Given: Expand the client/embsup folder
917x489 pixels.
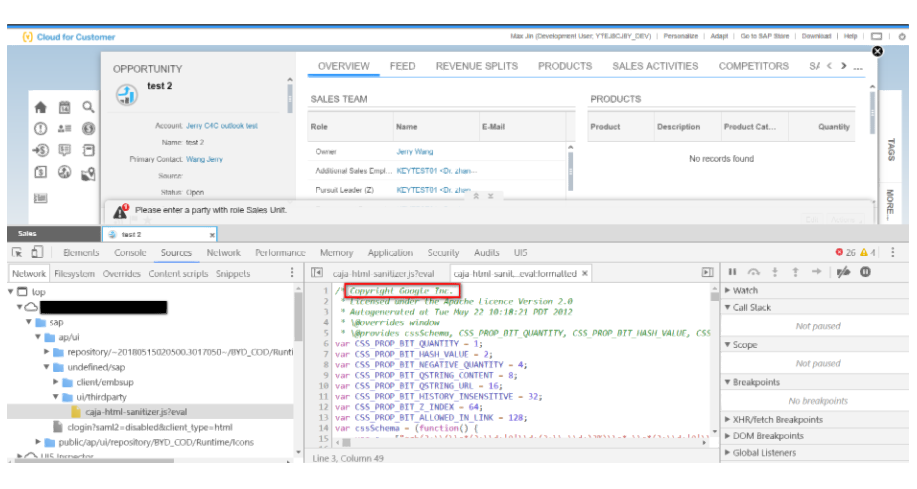Looking at the screenshot, I should point(56,382).
